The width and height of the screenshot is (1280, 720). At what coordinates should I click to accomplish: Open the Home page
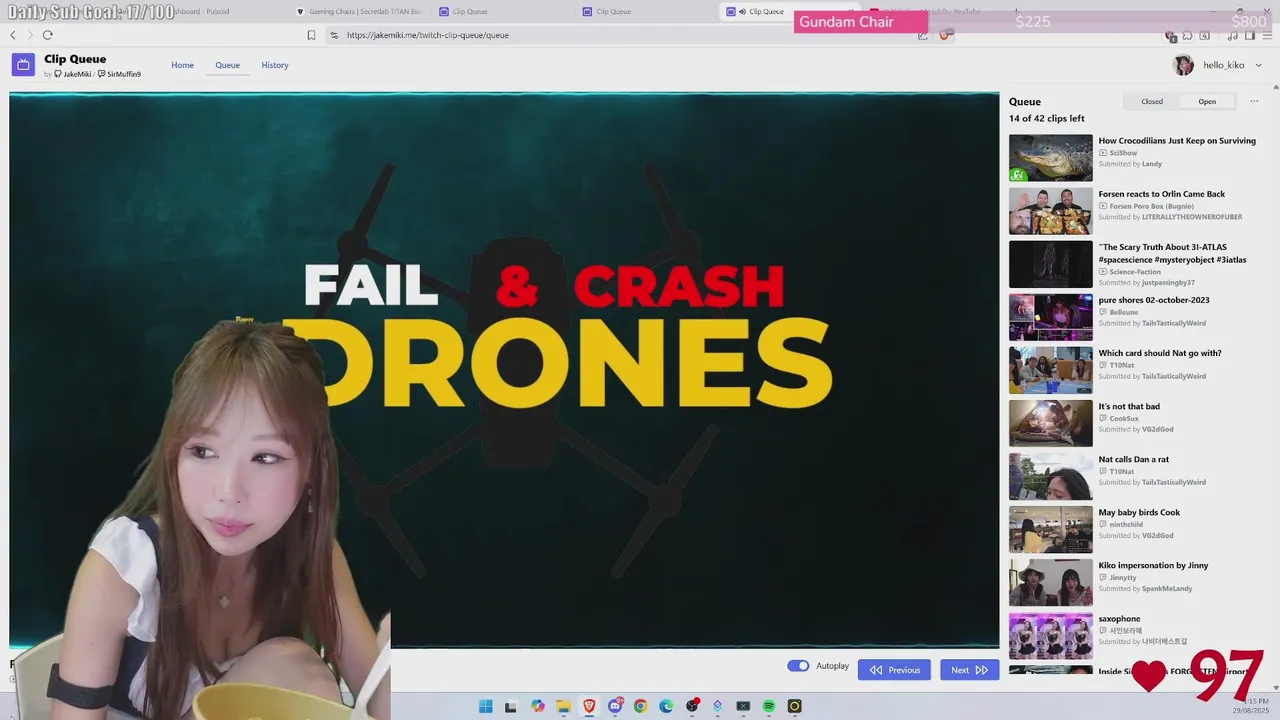click(x=182, y=65)
